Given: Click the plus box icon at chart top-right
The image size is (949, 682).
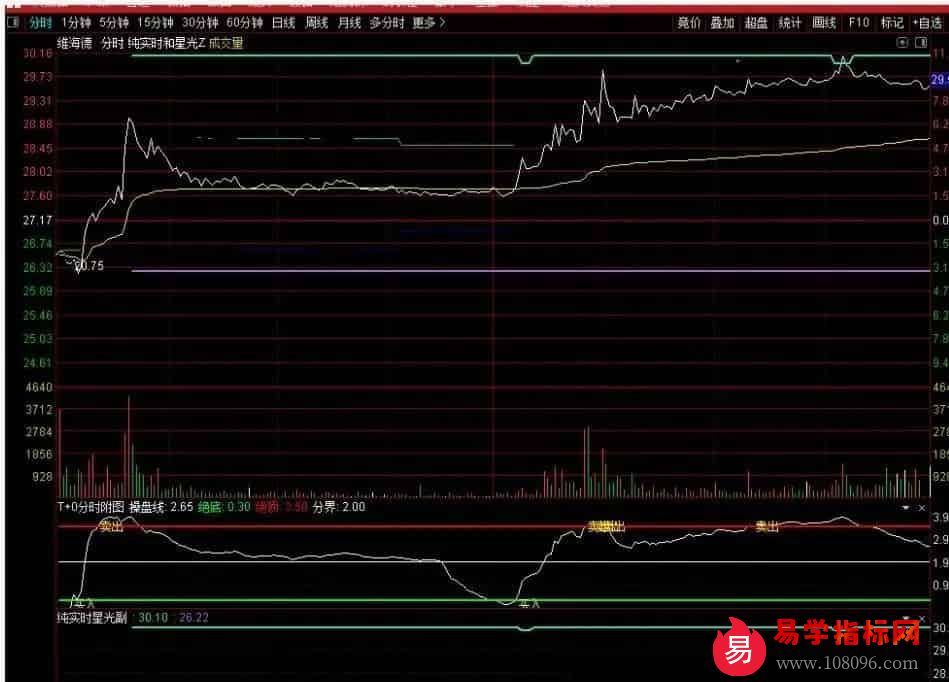Looking at the screenshot, I should point(901,43).
